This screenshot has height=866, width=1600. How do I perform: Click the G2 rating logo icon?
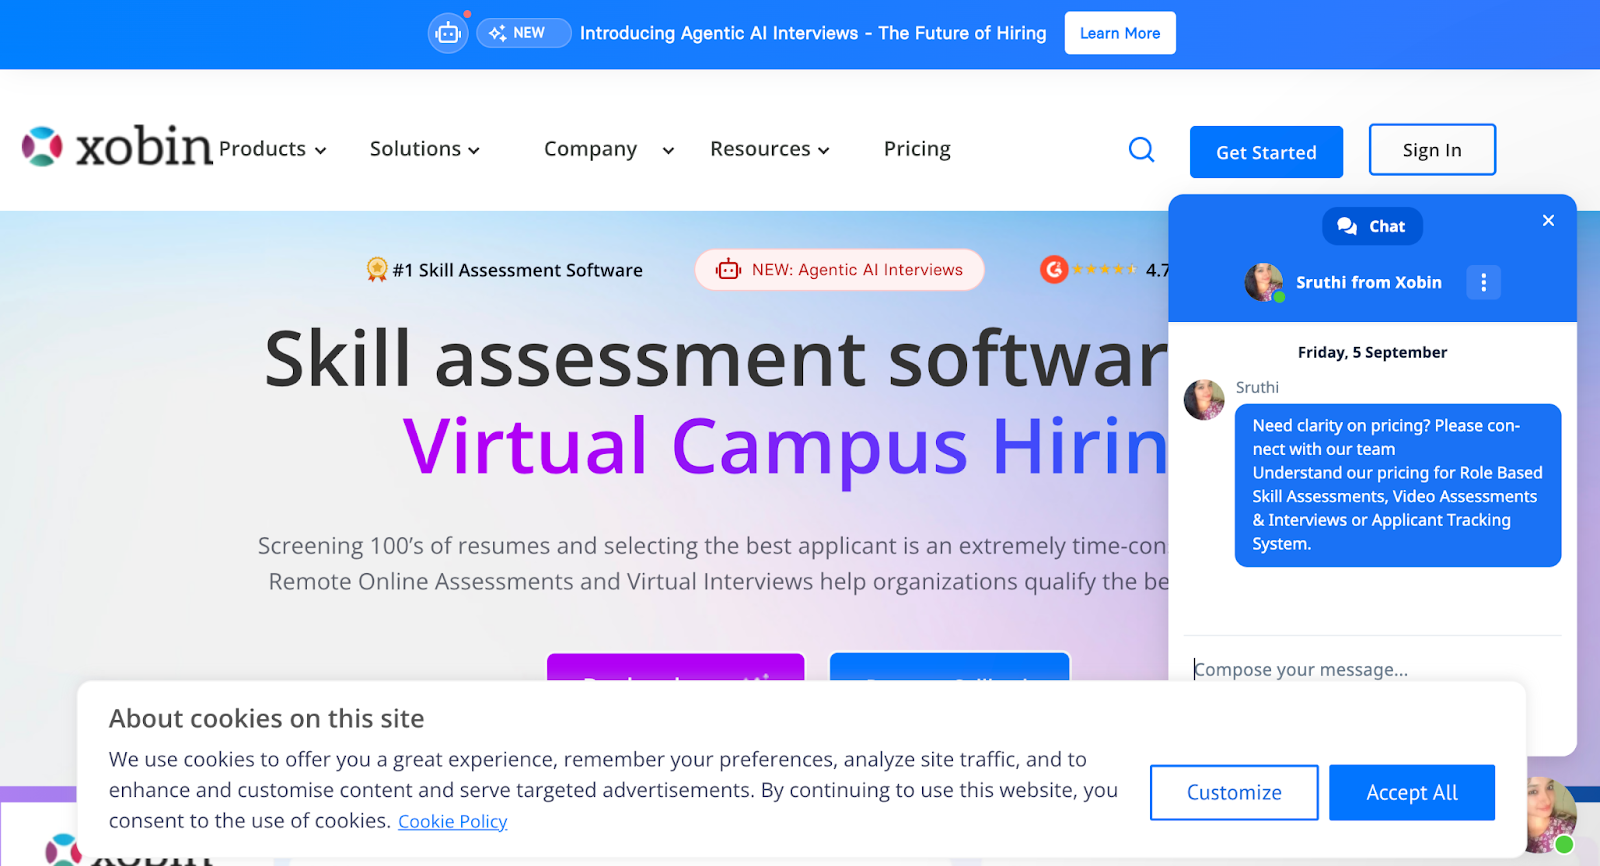click(1054, 269)
